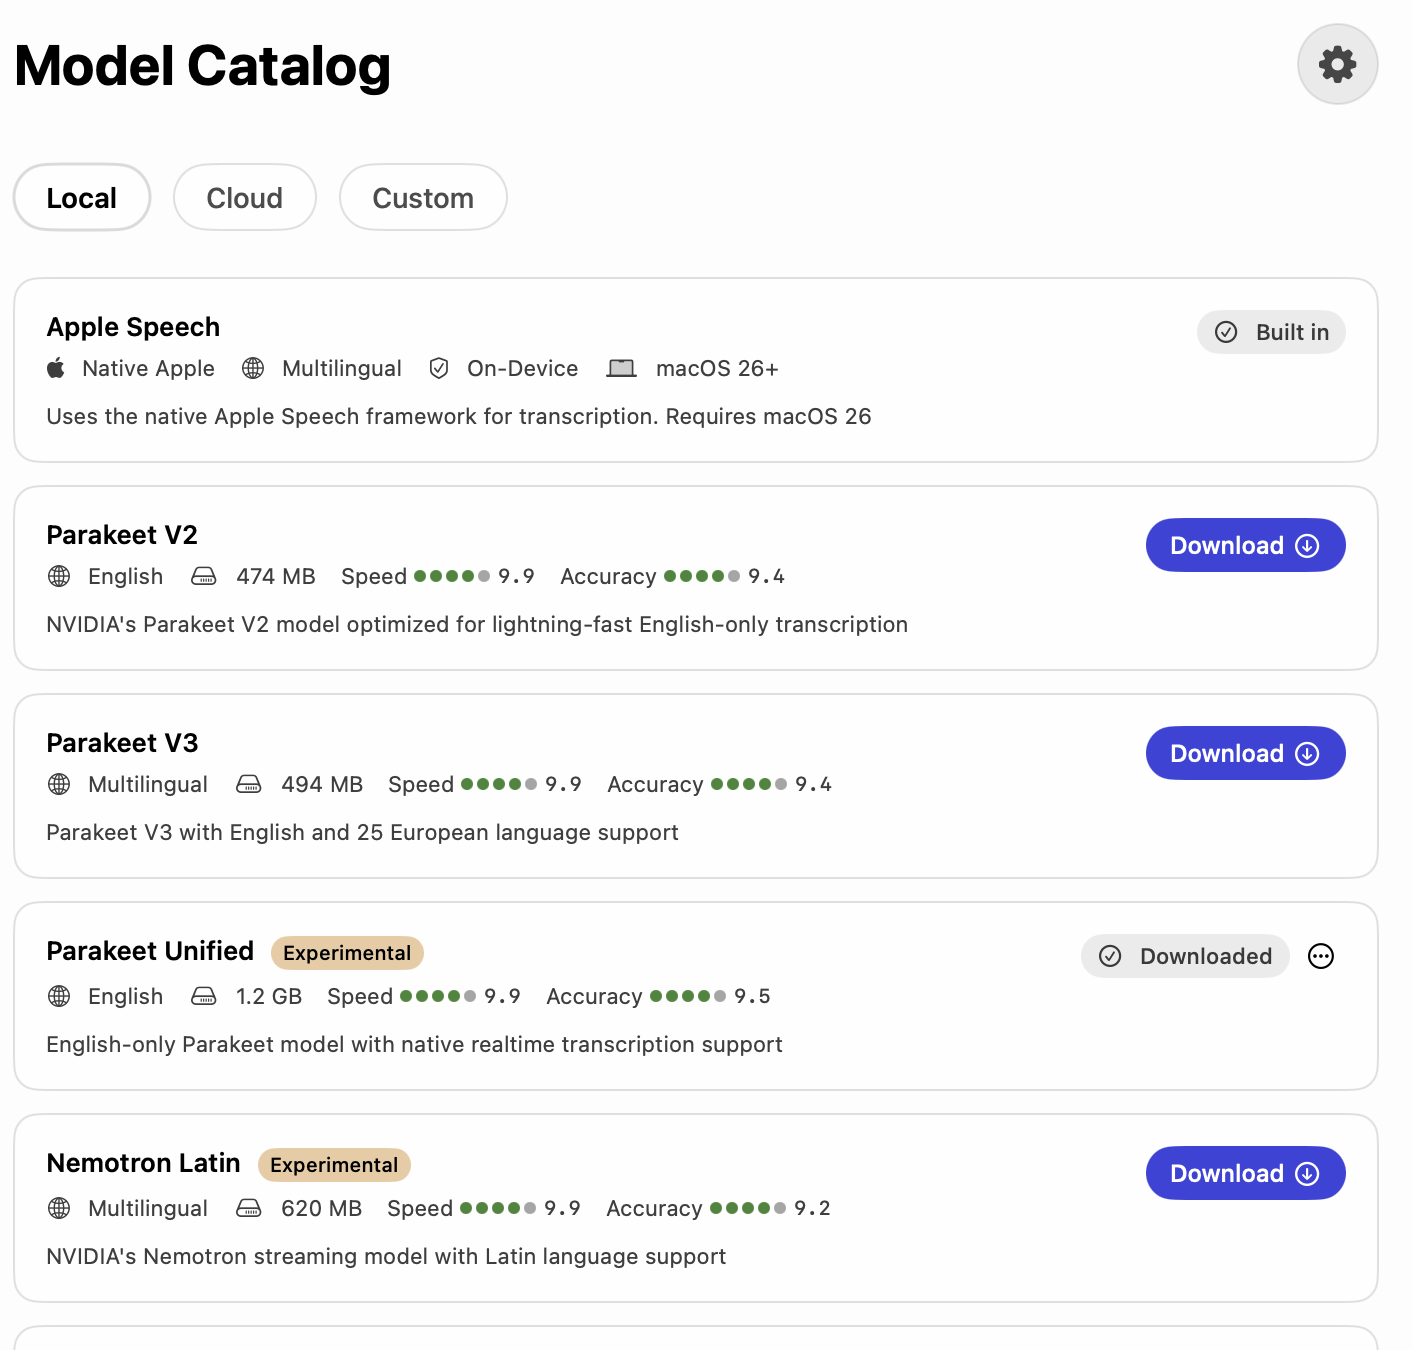Click the laptop icon beside macOS 26+

point(621,368)
